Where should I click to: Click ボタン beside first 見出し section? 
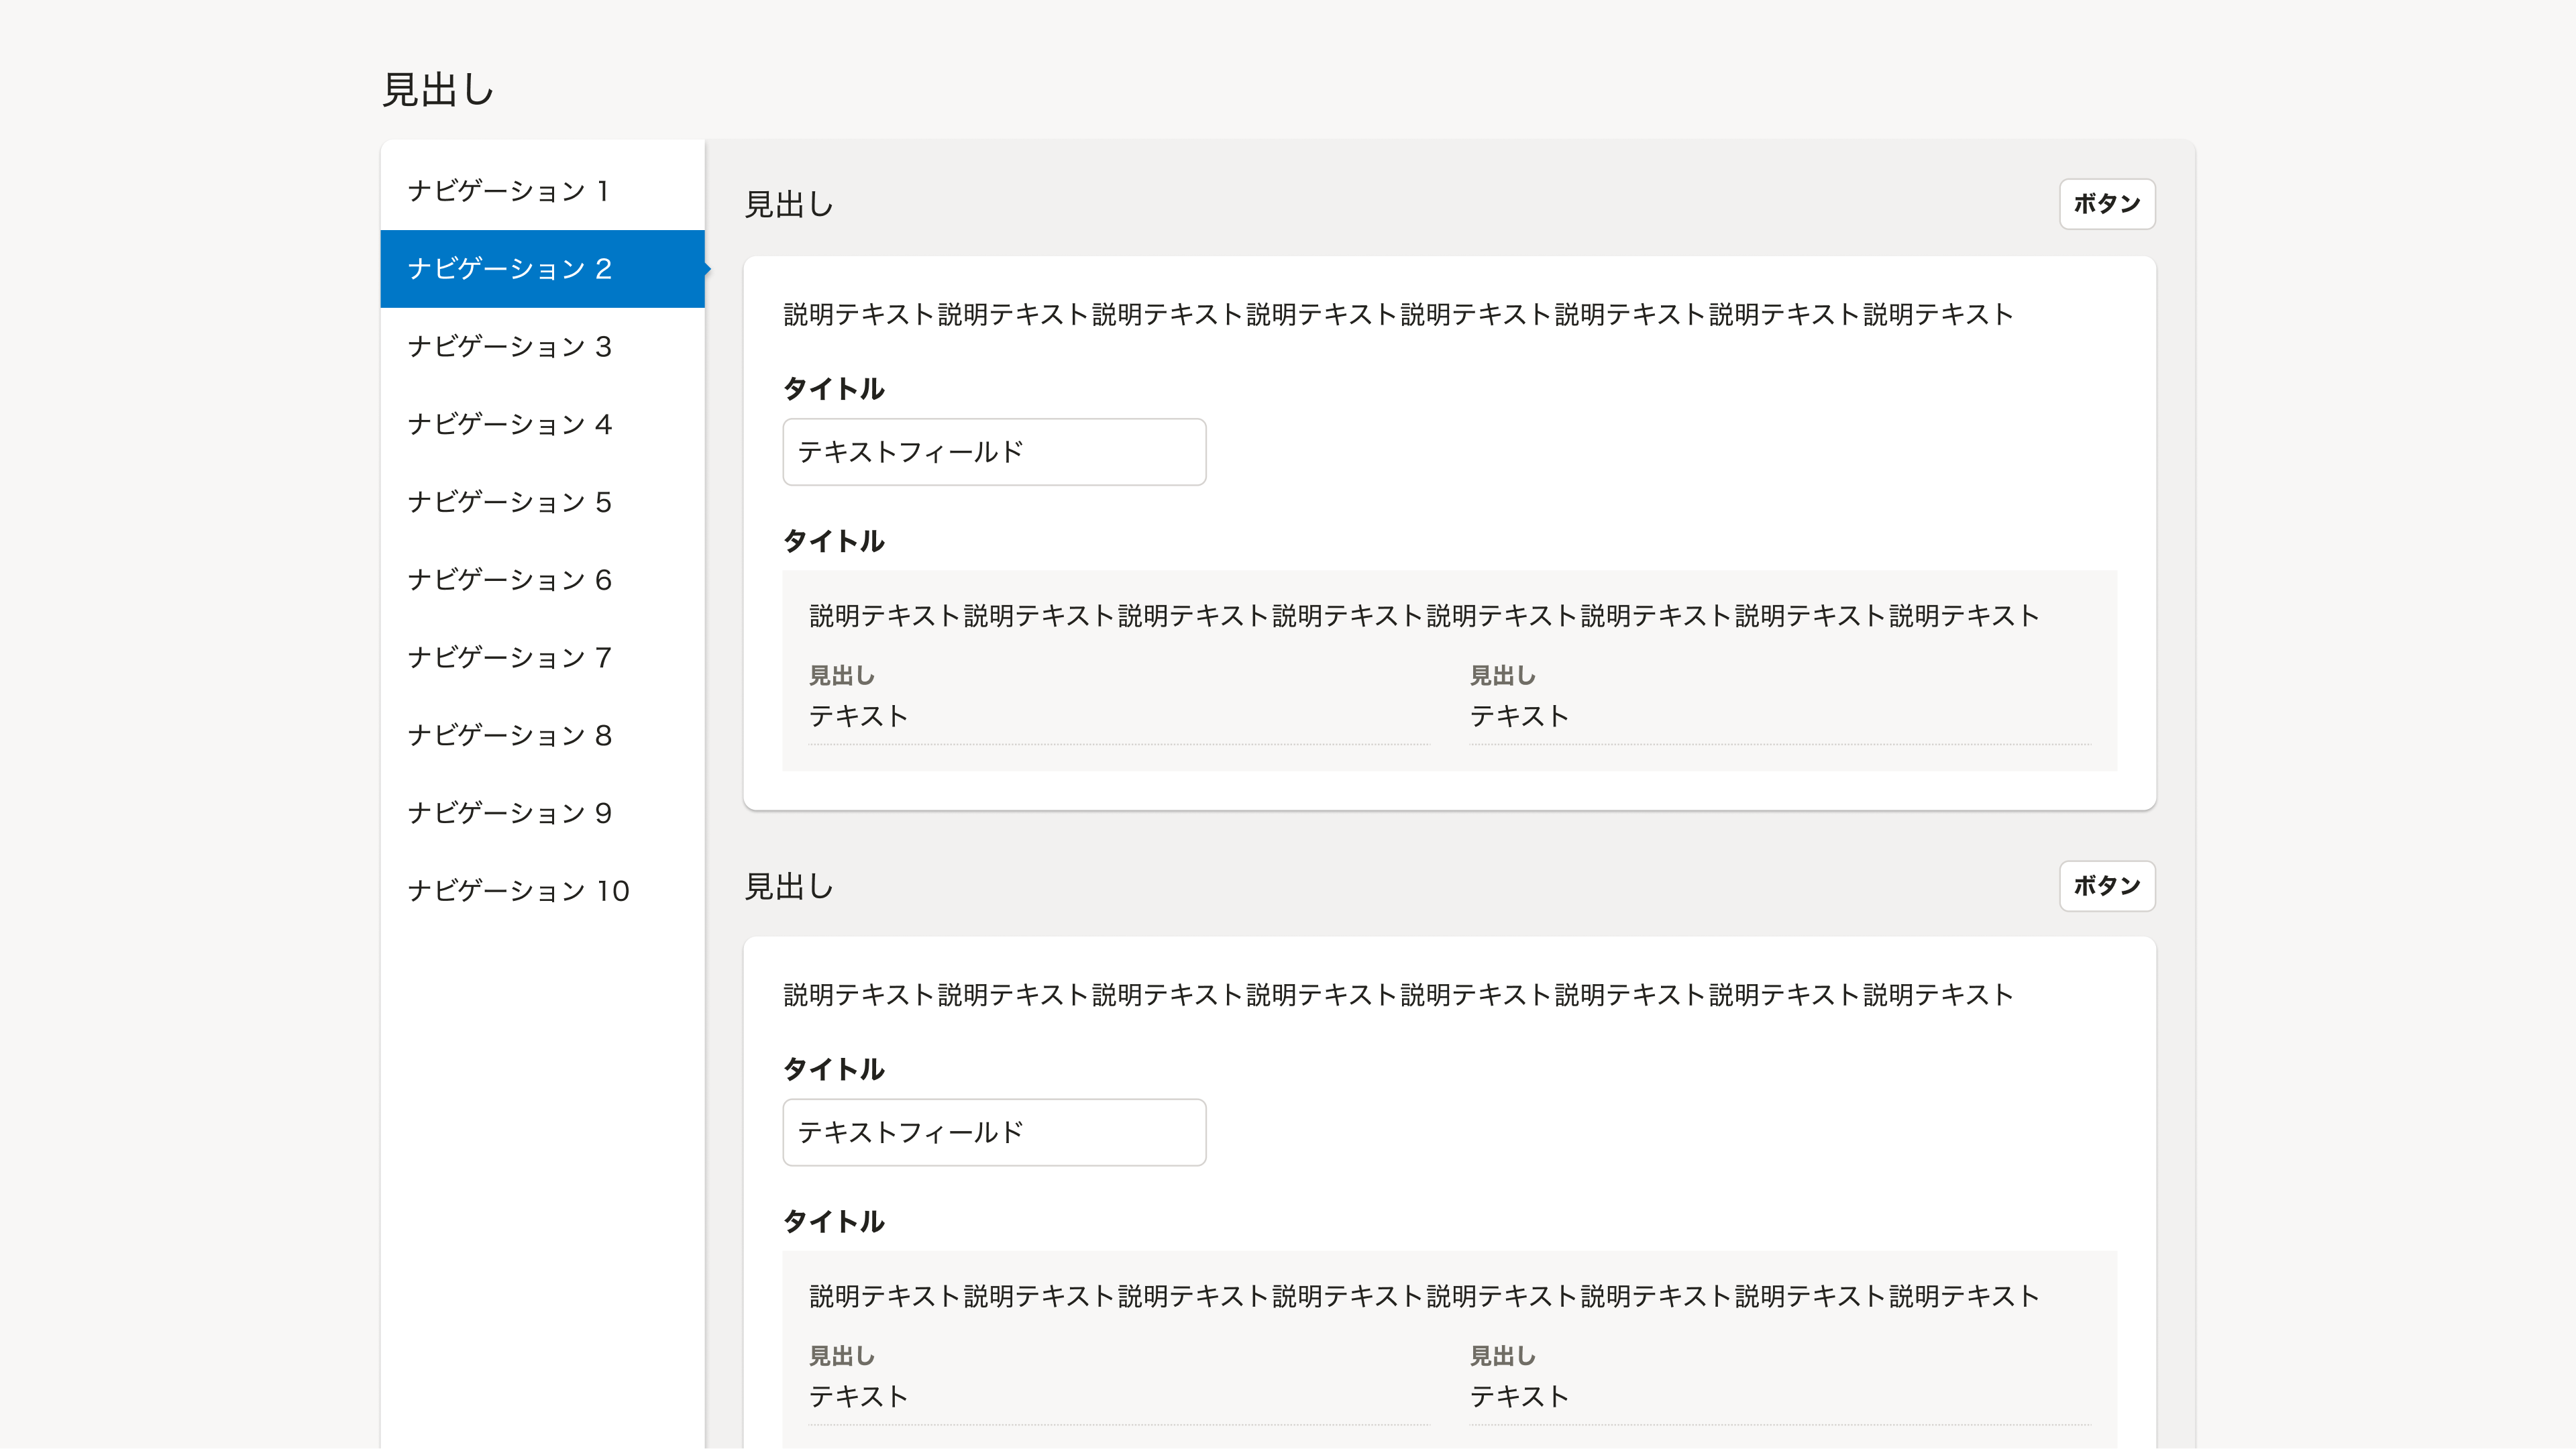pyautogui.click(x=2106, y=204)
